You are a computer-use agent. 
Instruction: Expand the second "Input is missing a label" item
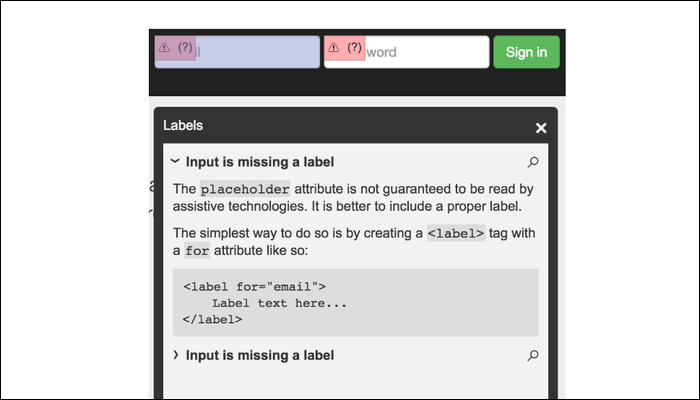[175, 355]
